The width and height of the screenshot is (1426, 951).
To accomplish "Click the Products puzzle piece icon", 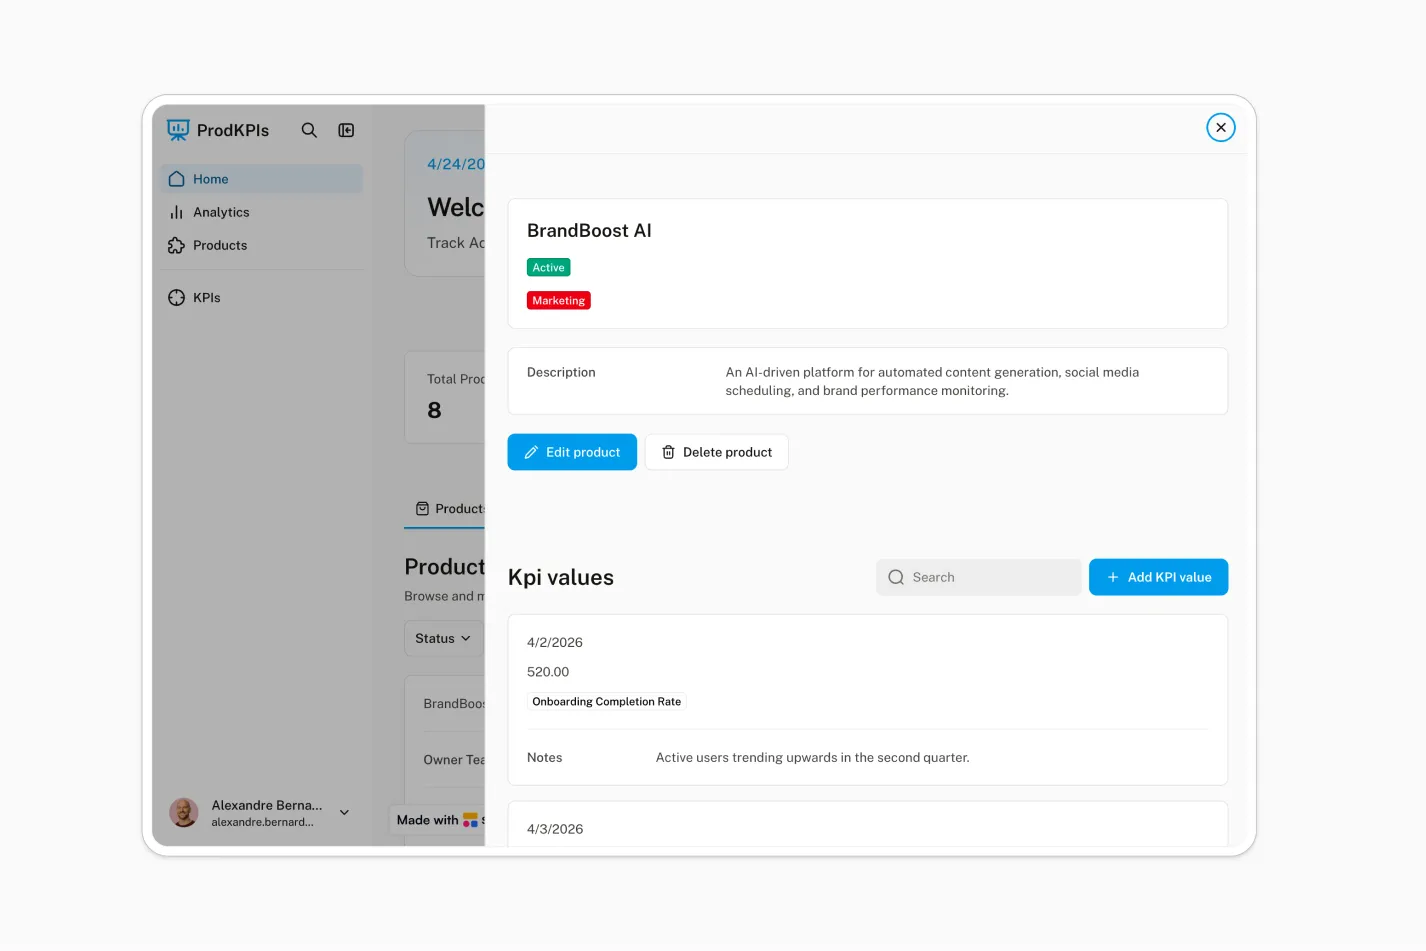I will click(x=176, y=245).
